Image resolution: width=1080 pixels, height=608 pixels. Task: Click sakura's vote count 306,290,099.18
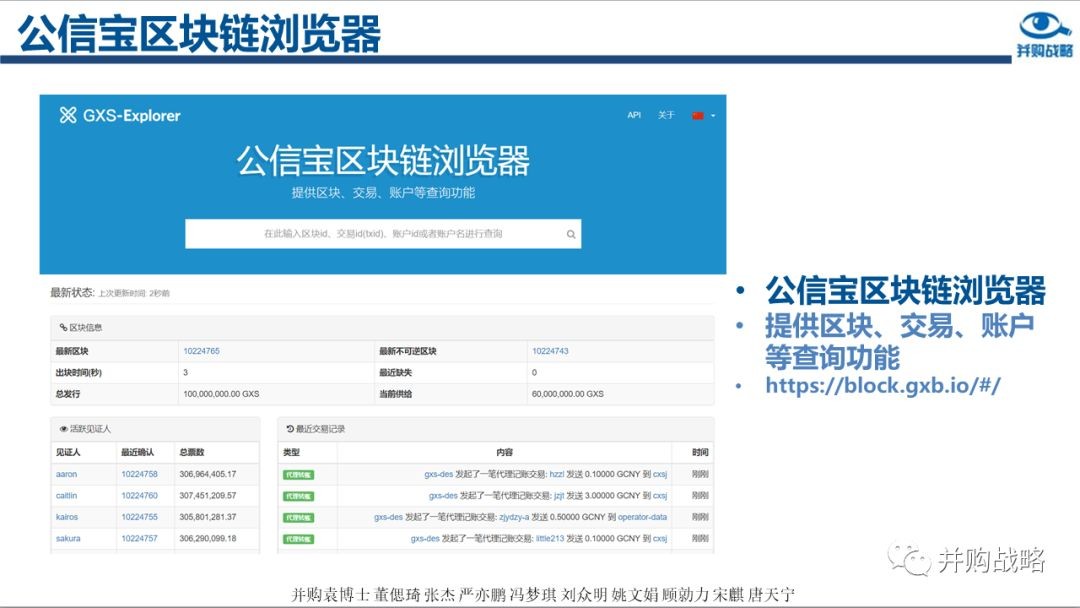click(x=207, y=538)
